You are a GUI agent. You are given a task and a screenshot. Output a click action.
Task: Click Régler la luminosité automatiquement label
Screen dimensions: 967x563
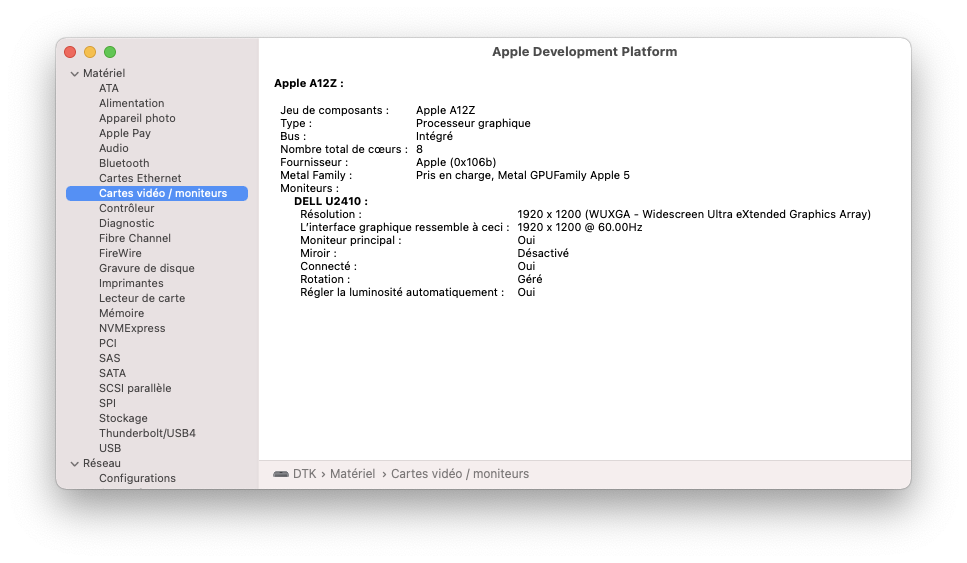pos(401,292)
